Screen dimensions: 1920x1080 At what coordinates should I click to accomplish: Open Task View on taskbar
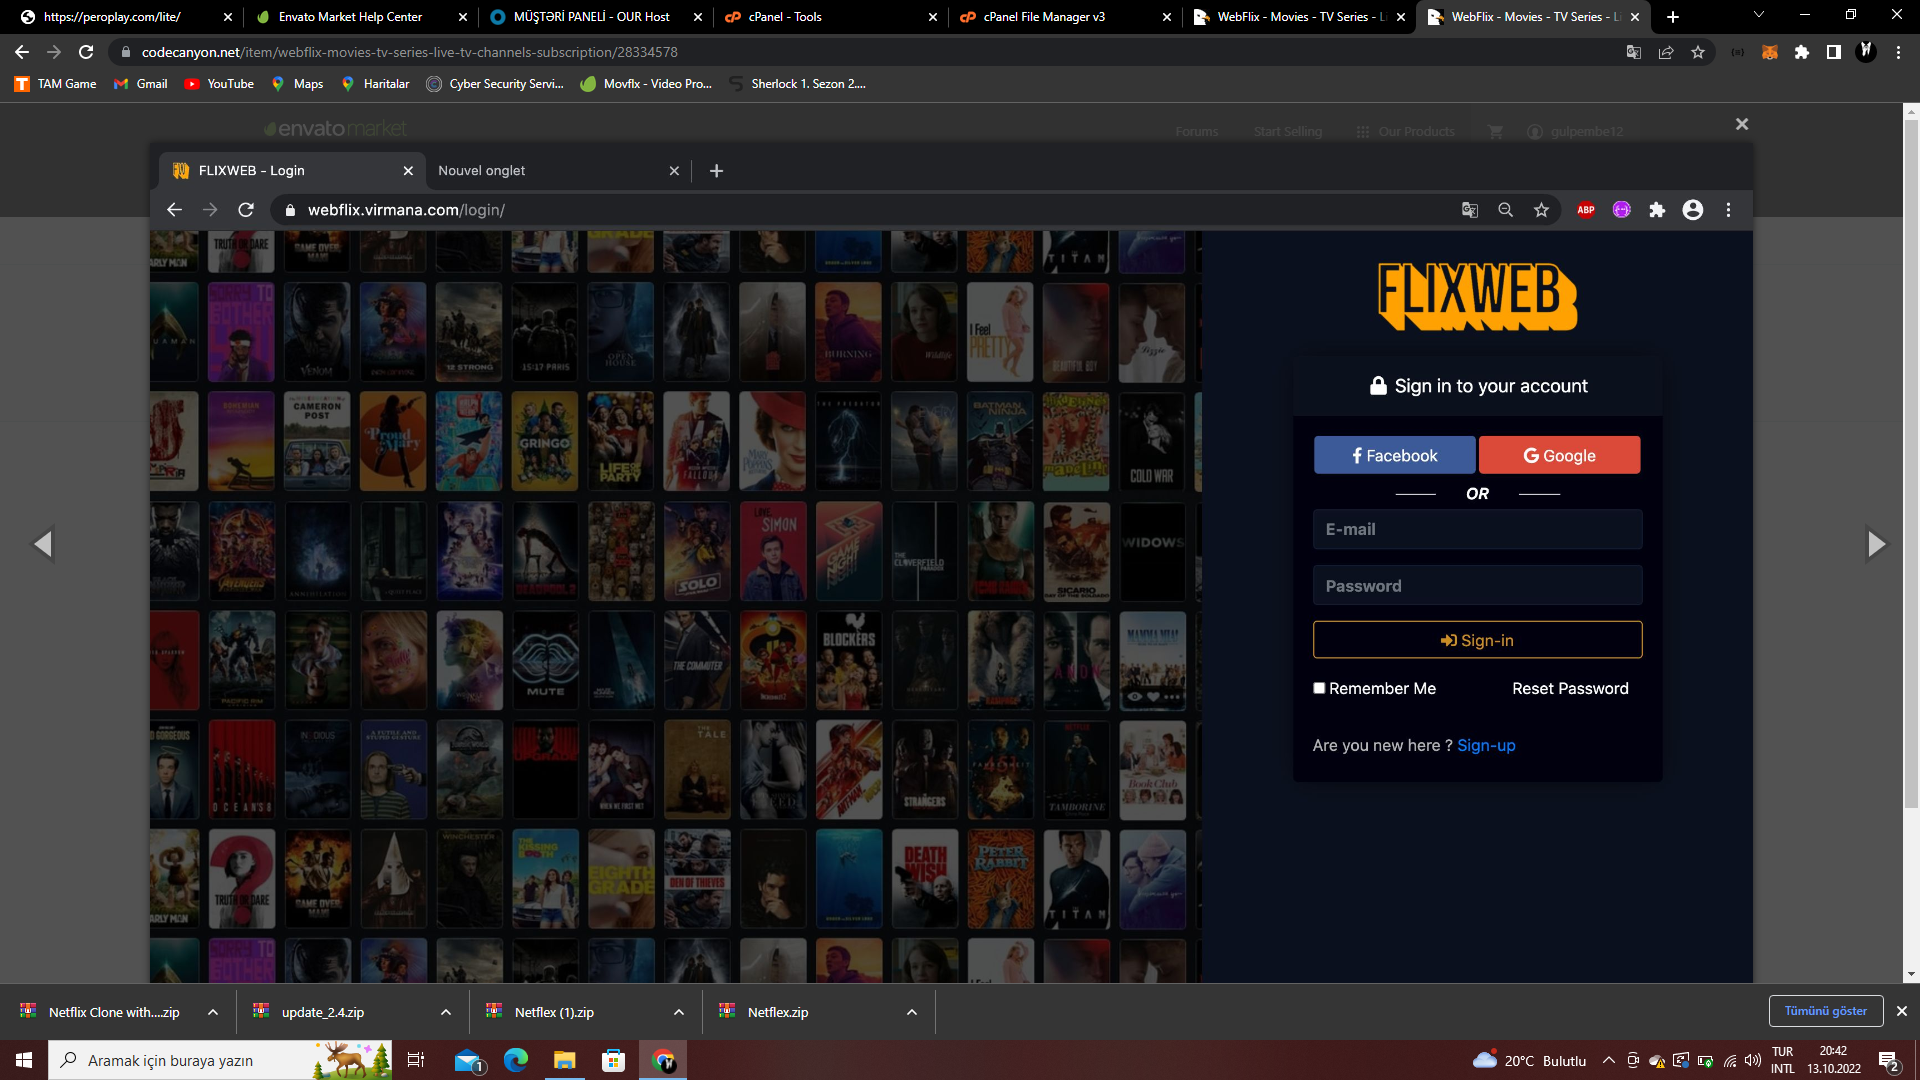(x=416, y=1060)
